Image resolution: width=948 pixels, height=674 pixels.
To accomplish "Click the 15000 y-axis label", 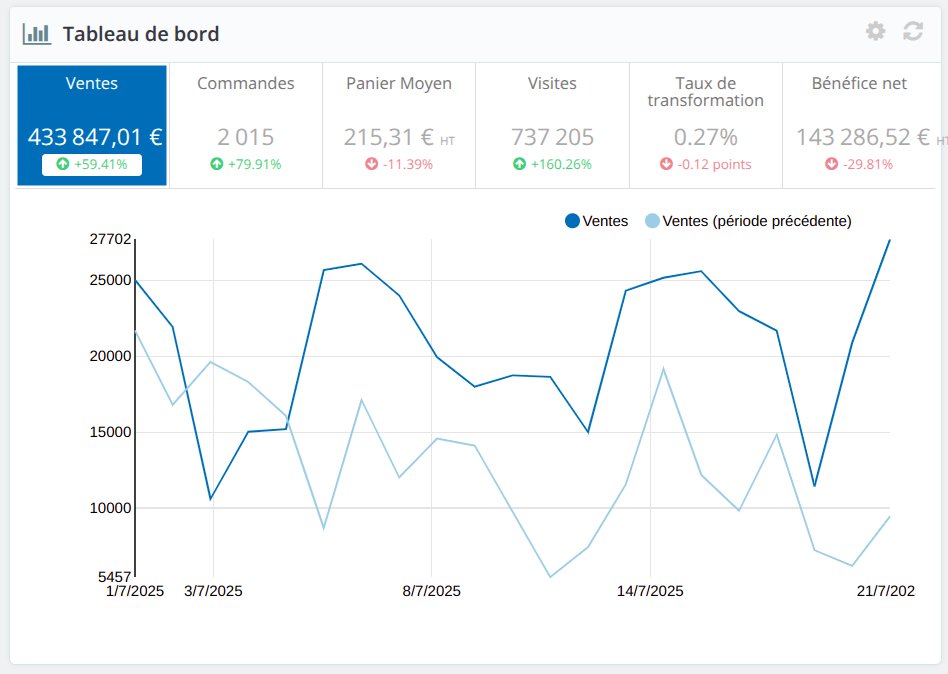I will coord(110,432).
